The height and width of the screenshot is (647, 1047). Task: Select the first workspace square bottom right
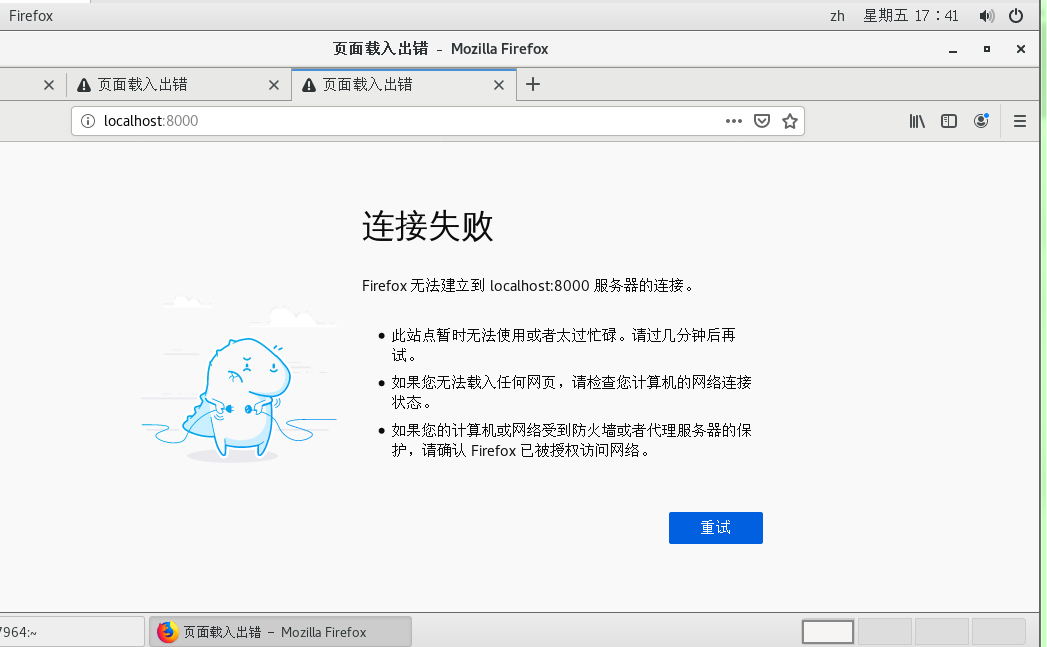pyautogui.click(x=828, y=631)
